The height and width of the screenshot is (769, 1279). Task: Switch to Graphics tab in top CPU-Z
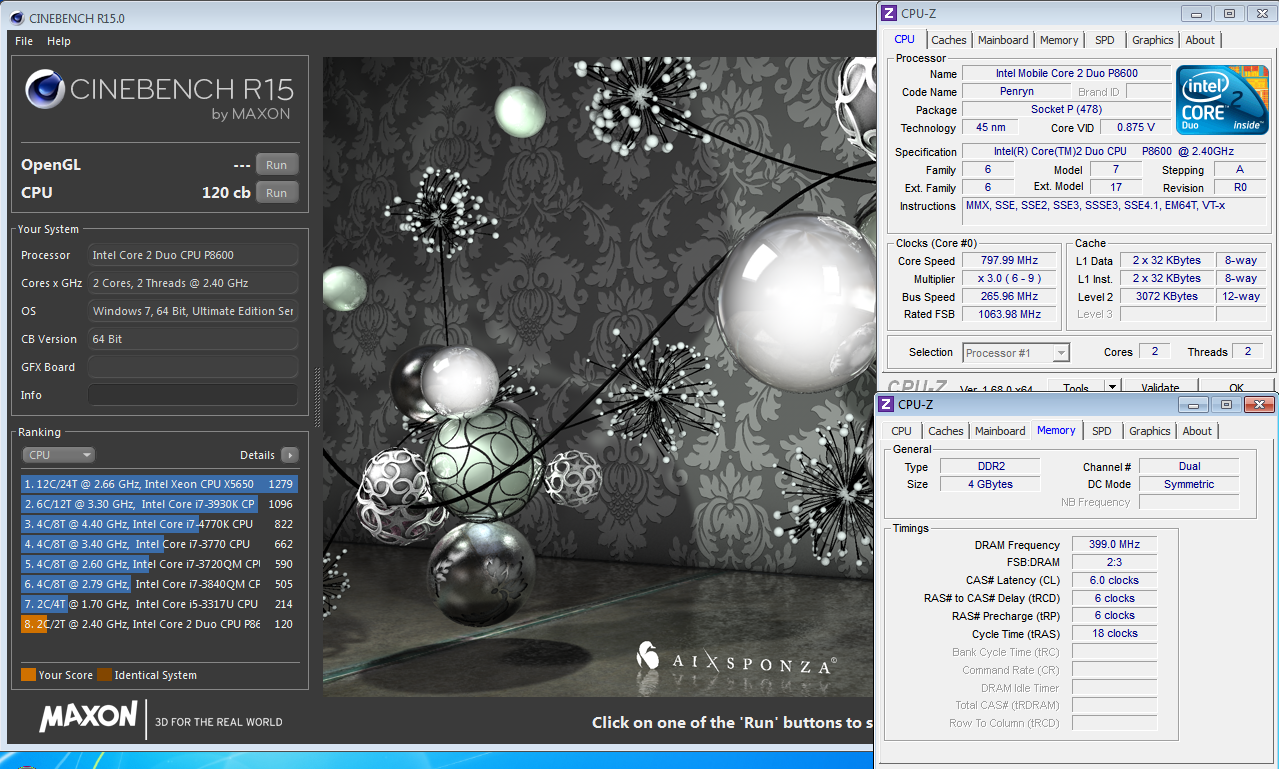pyautogui.click(x=1153, y=40)
